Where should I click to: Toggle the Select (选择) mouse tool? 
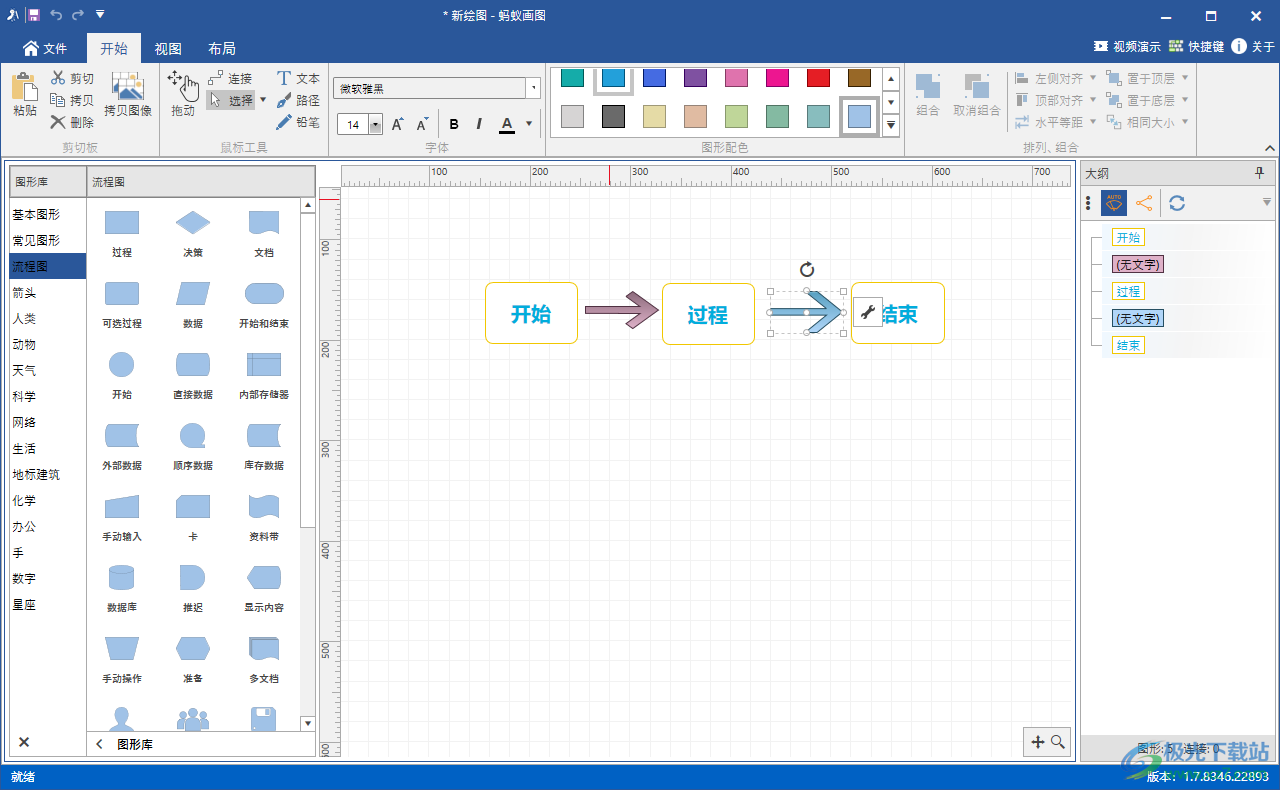click(x=231, y=100)
